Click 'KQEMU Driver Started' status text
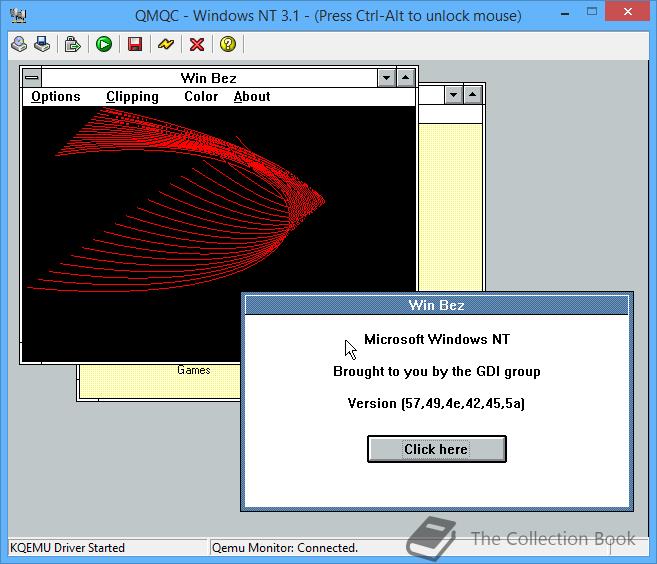This screenshot has width=657, height=564. click(67, 548)
